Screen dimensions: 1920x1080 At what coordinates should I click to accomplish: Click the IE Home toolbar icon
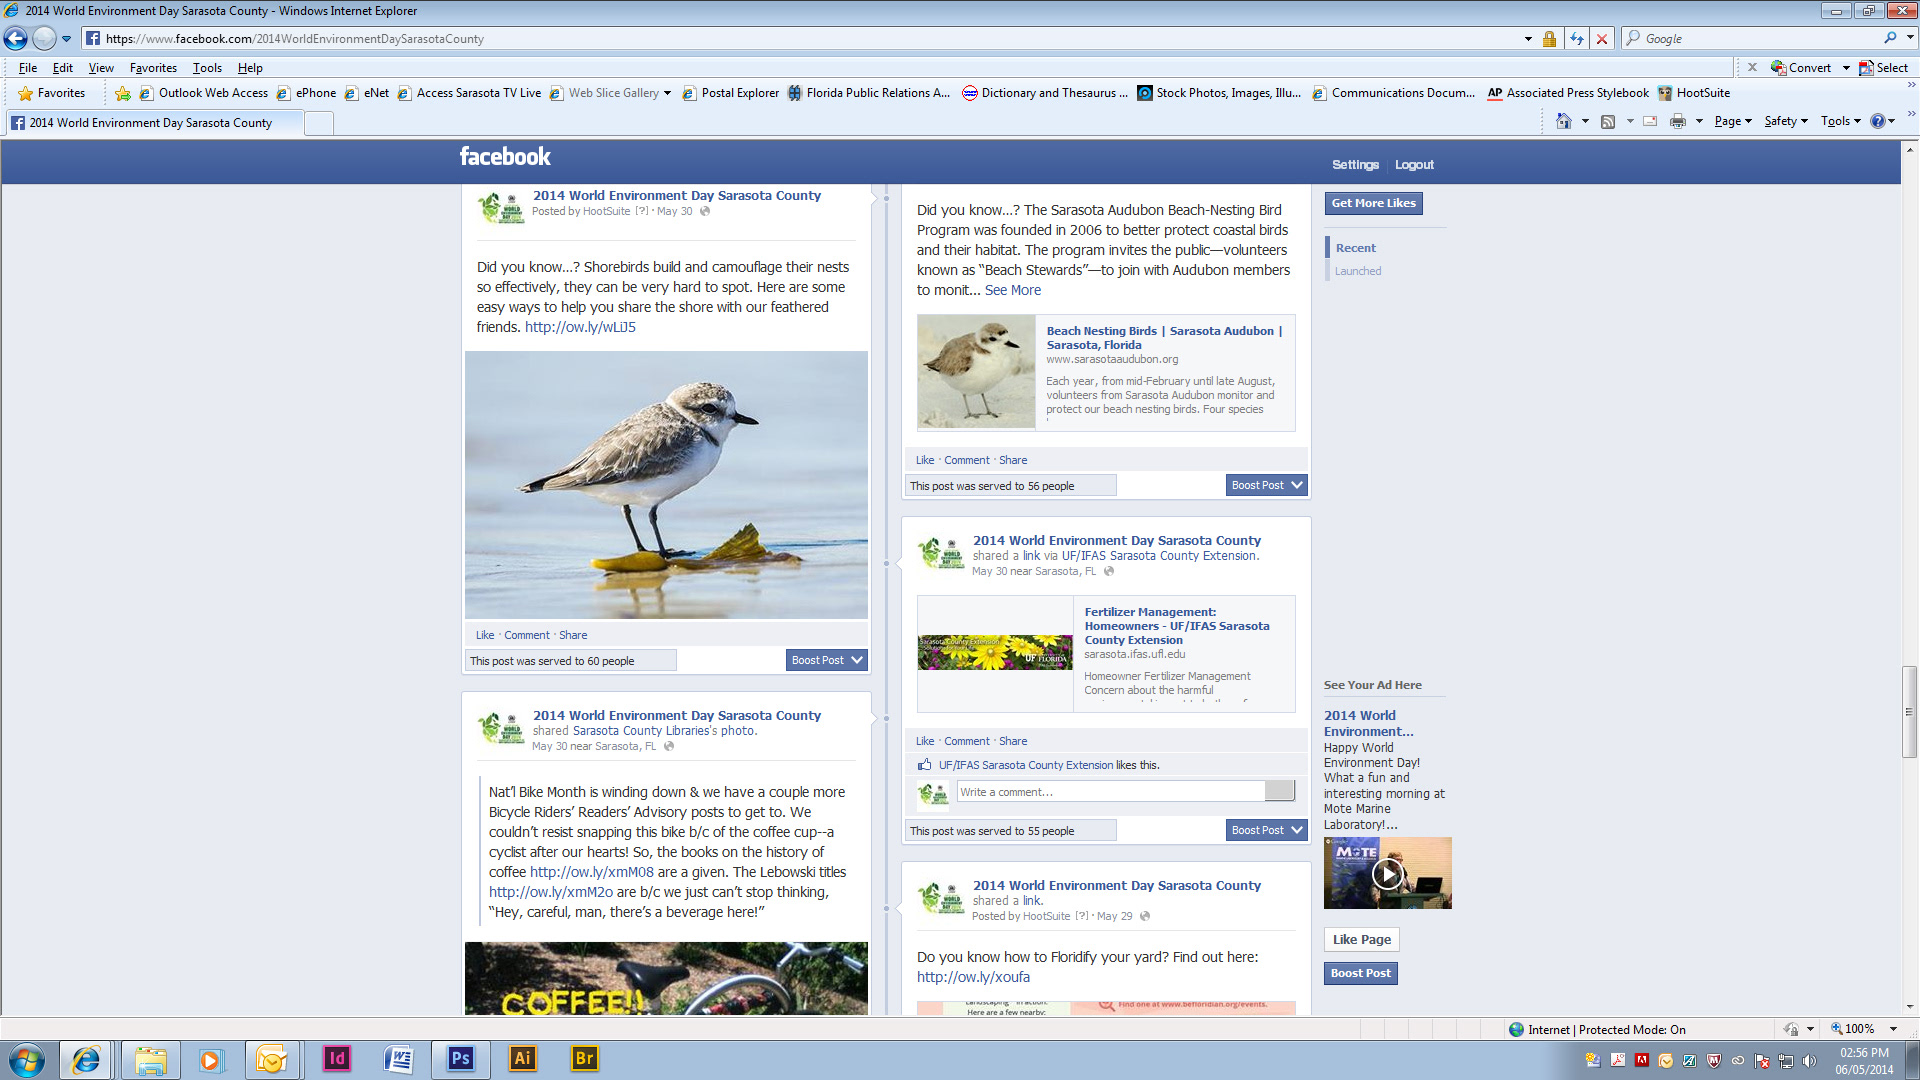pyautogui.click(x=1563, y=121)
